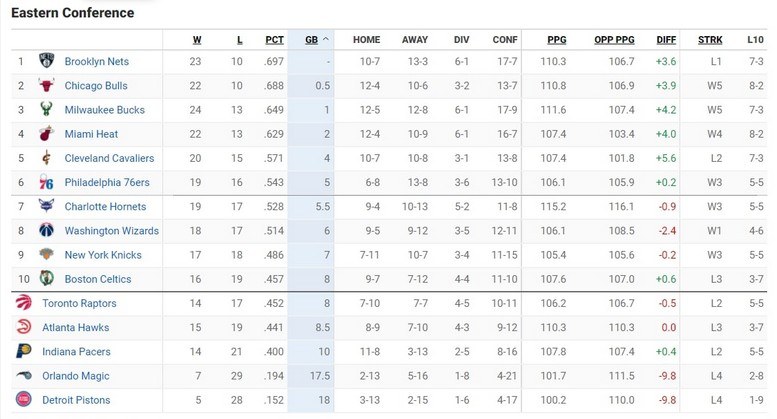
Task: Click the Milwaukee Bucks logo icon
Action: click(x=46, y=110)
